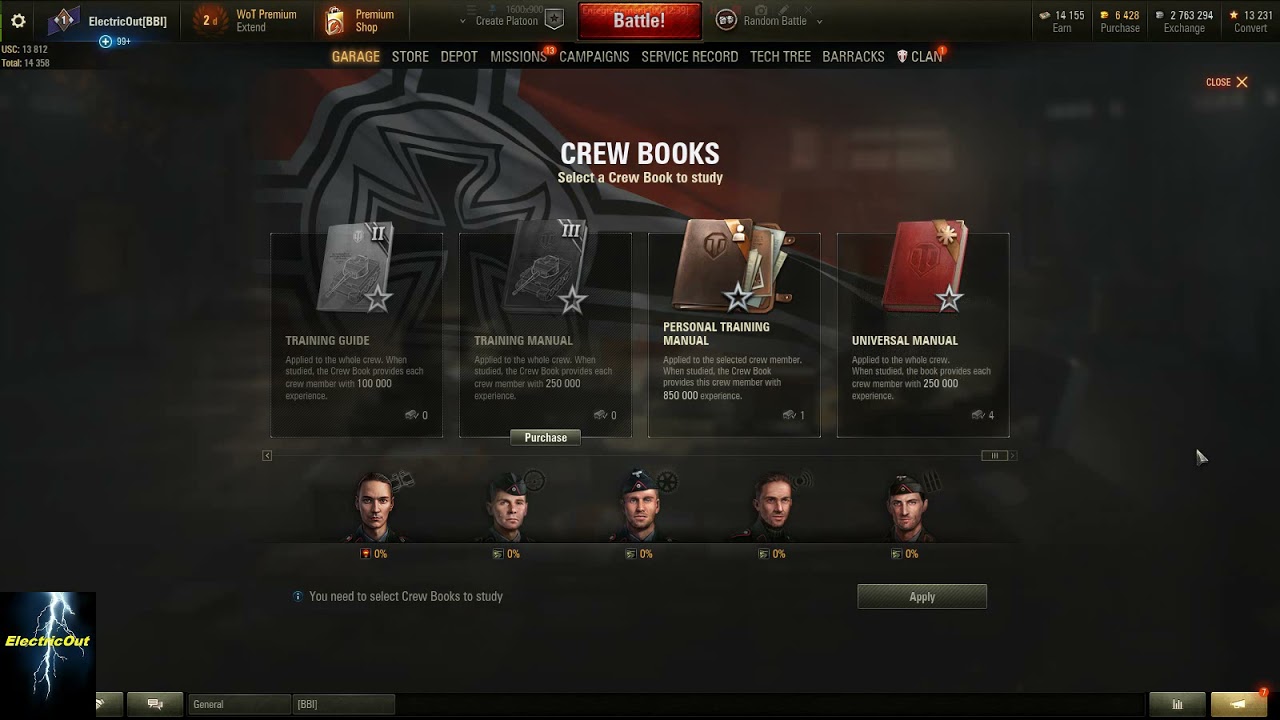Open the Create Platoon dropdown
The height and width of the screenshot is (720, 1280).
point(506,21)
